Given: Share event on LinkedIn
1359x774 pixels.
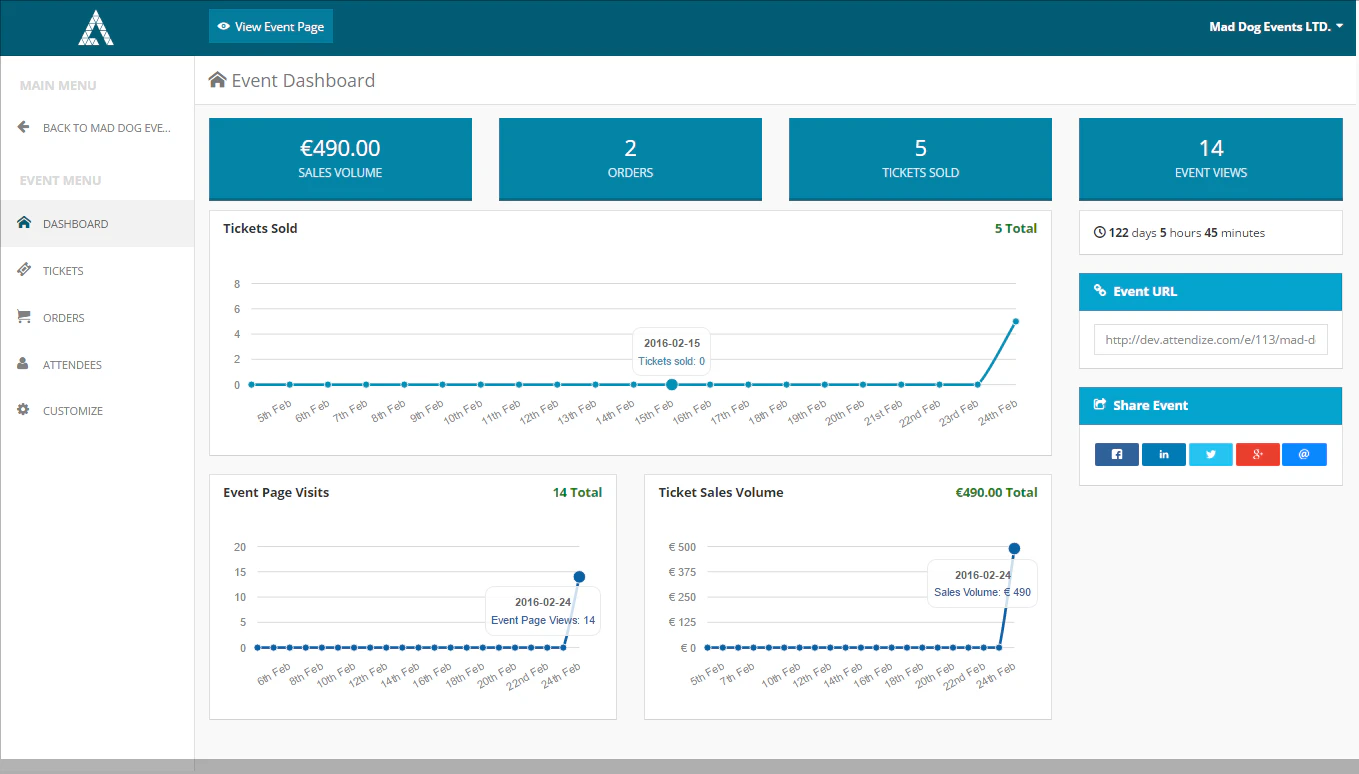Looking at the screenshot, I should [1164, 455].
